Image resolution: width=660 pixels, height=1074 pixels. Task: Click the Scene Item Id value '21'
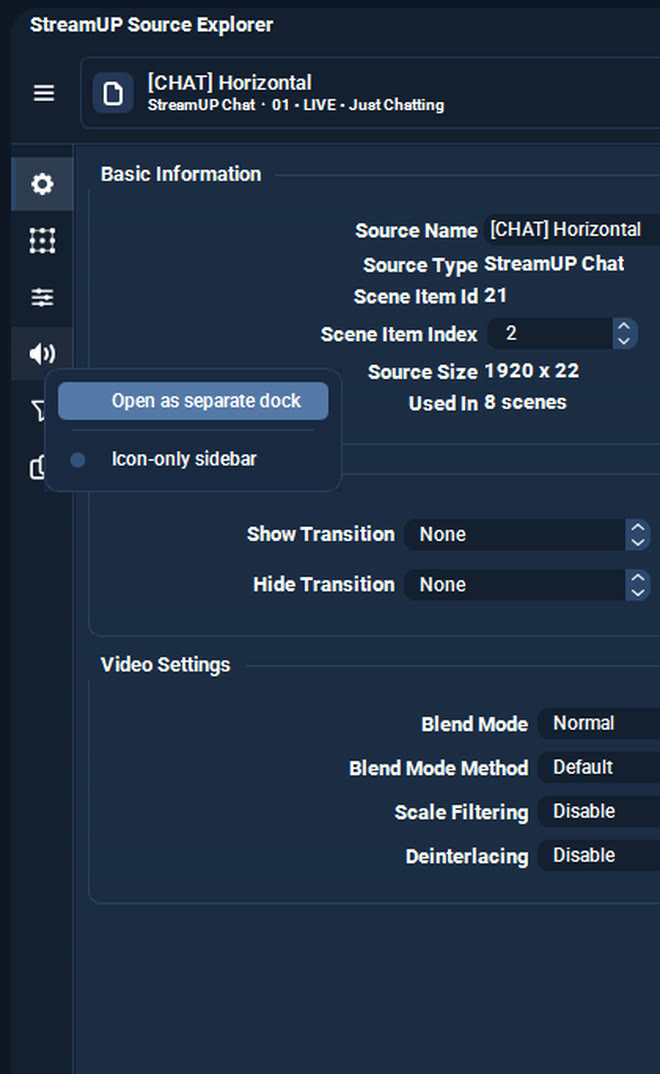pyautogui.click(x=495, y=296)
